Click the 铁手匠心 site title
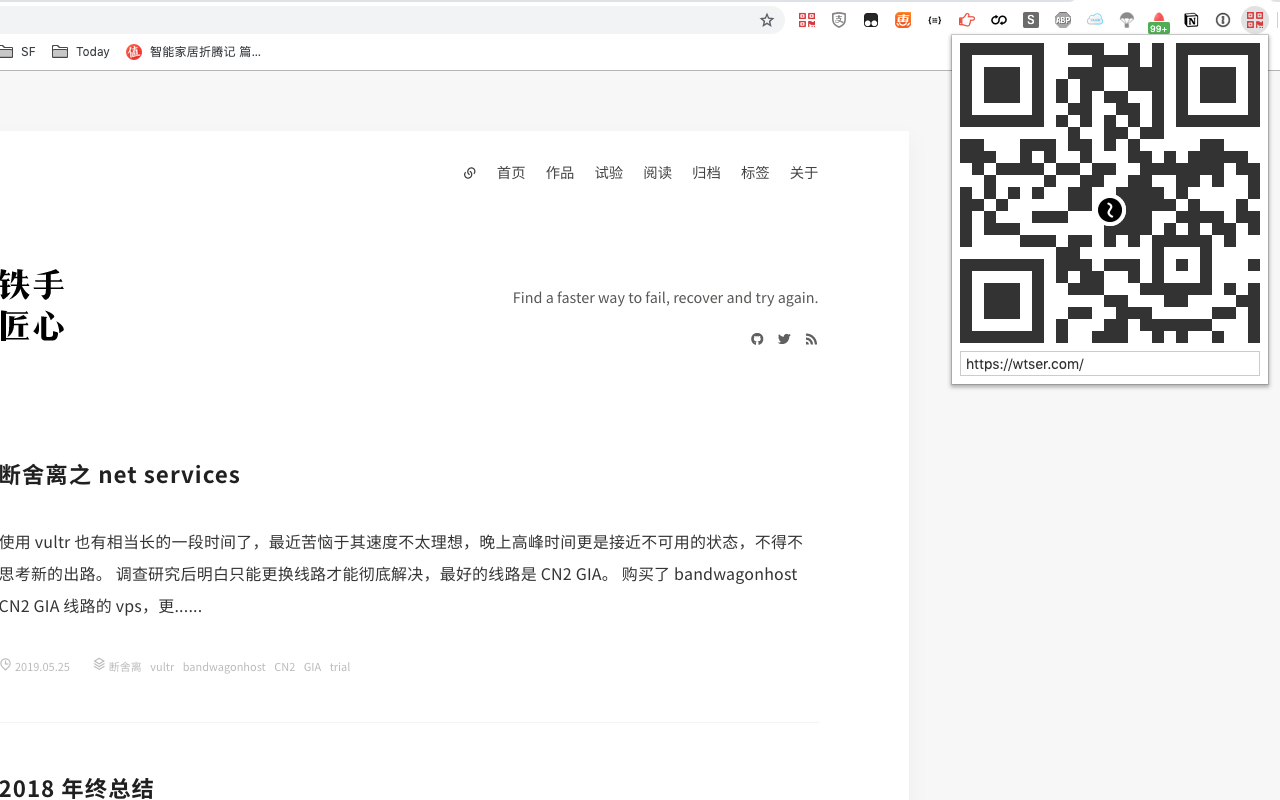1280x800 pixels. (x=32, y=306)
